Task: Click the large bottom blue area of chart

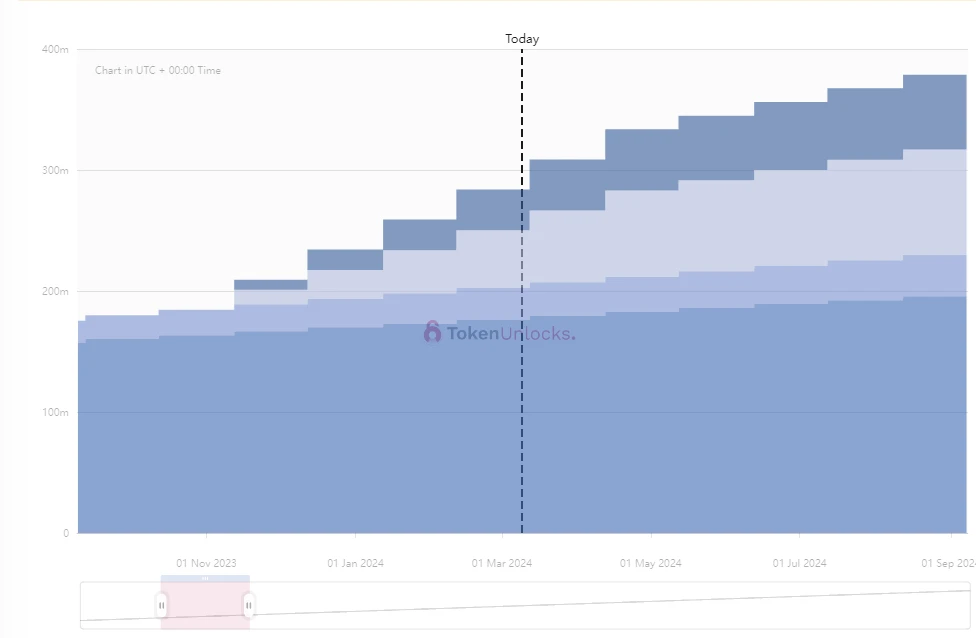Action: (x=522, y=436)
